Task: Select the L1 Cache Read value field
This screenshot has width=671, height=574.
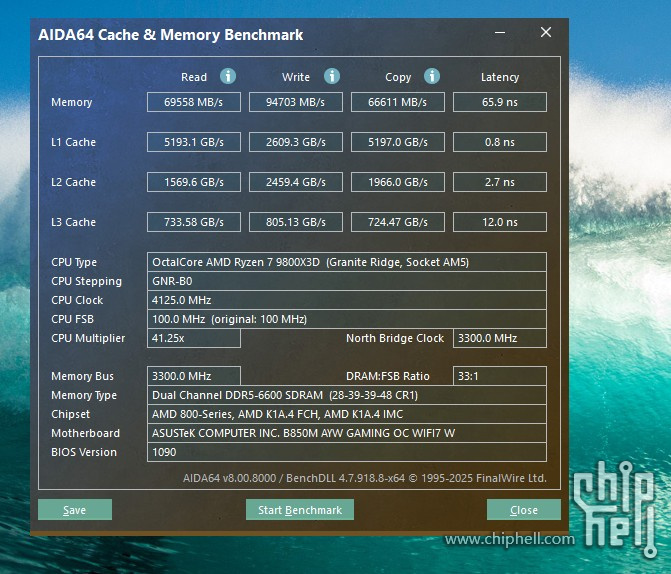Action: click(194, 142)
